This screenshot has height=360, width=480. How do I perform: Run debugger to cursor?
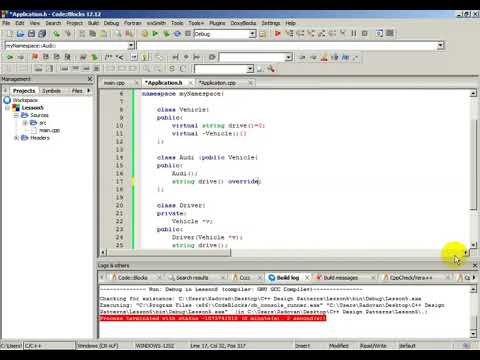coord(289,33)
